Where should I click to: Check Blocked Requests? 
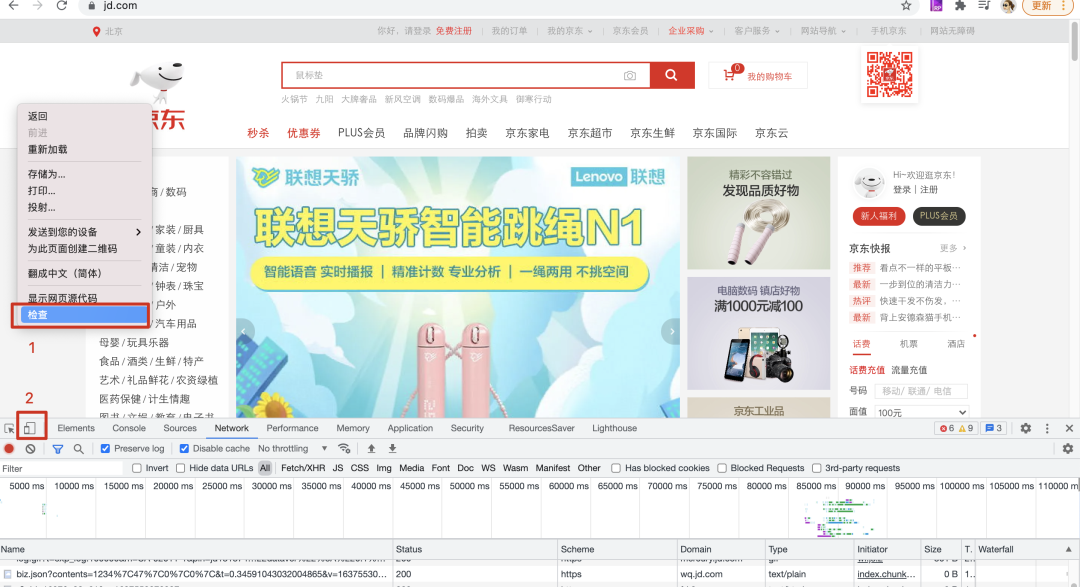(x=722, y=468)
